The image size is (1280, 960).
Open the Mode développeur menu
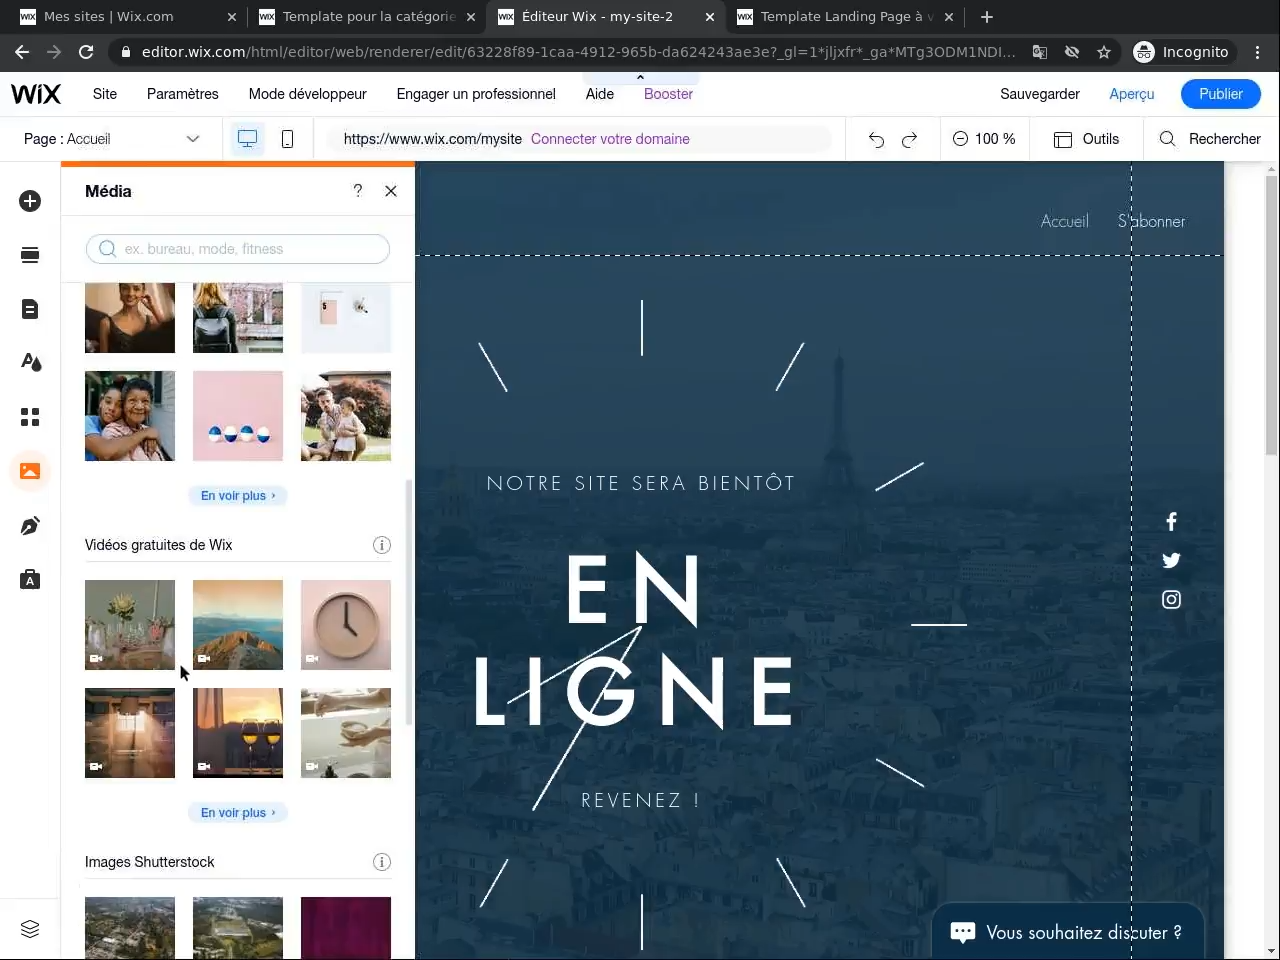(x=308, y=94)
